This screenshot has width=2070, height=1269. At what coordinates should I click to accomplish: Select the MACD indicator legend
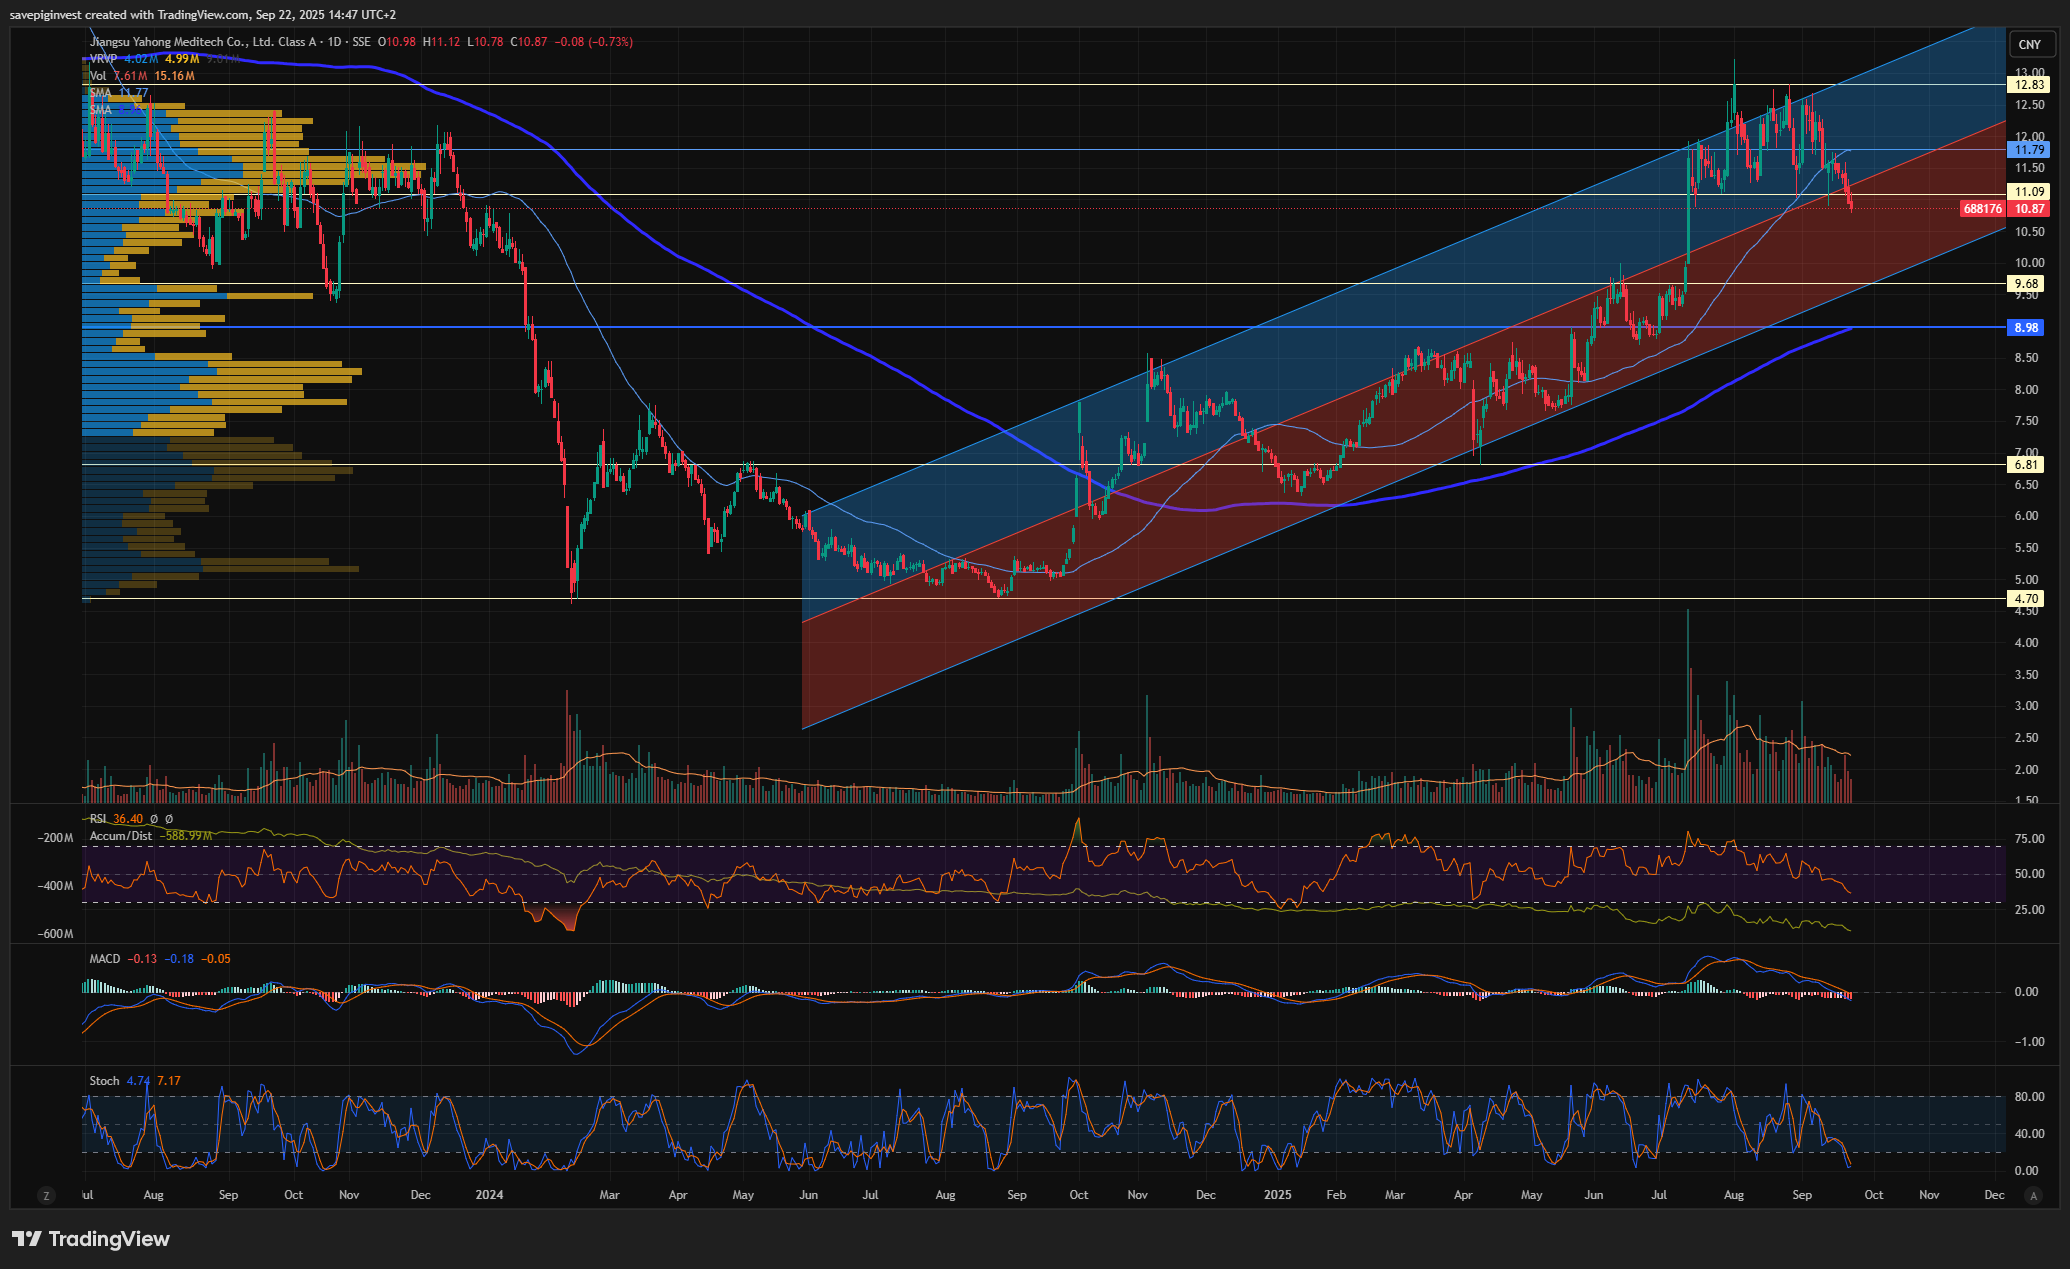[105, 959]
